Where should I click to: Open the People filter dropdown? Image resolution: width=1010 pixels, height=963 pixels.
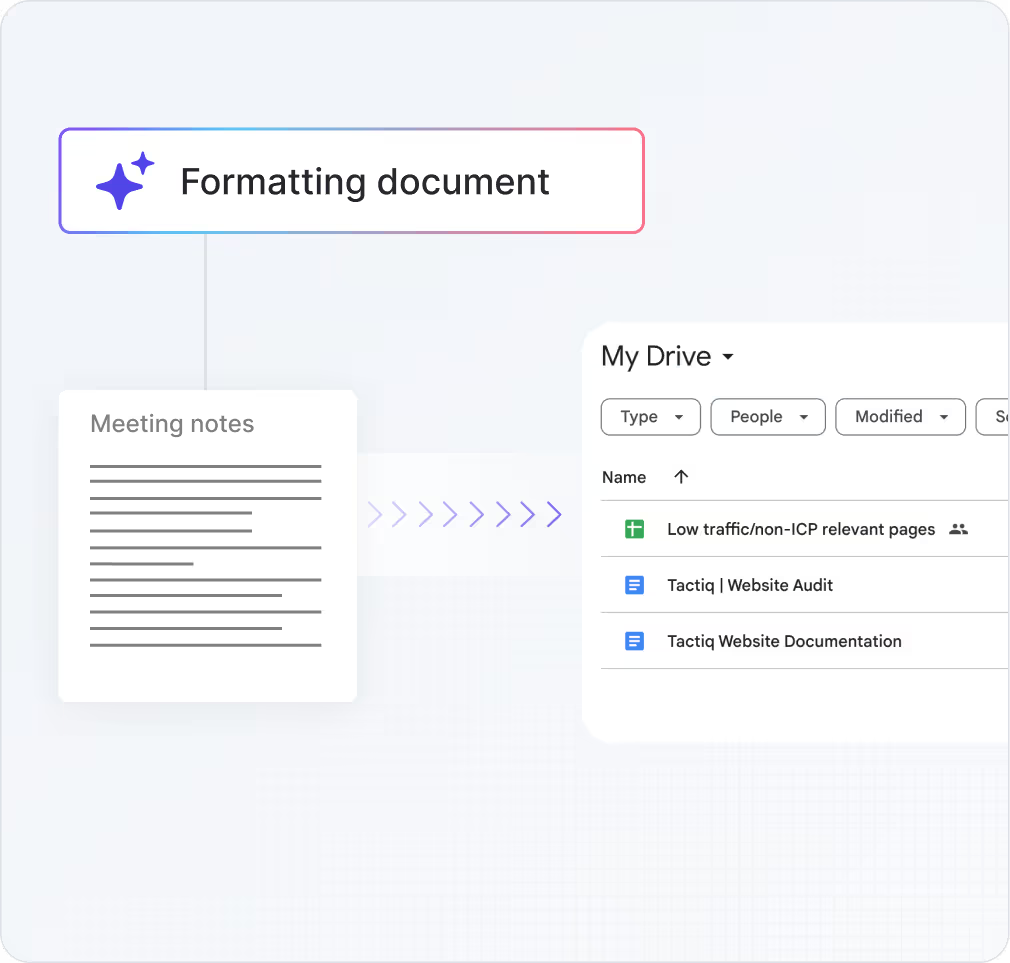tap(768, 417)
